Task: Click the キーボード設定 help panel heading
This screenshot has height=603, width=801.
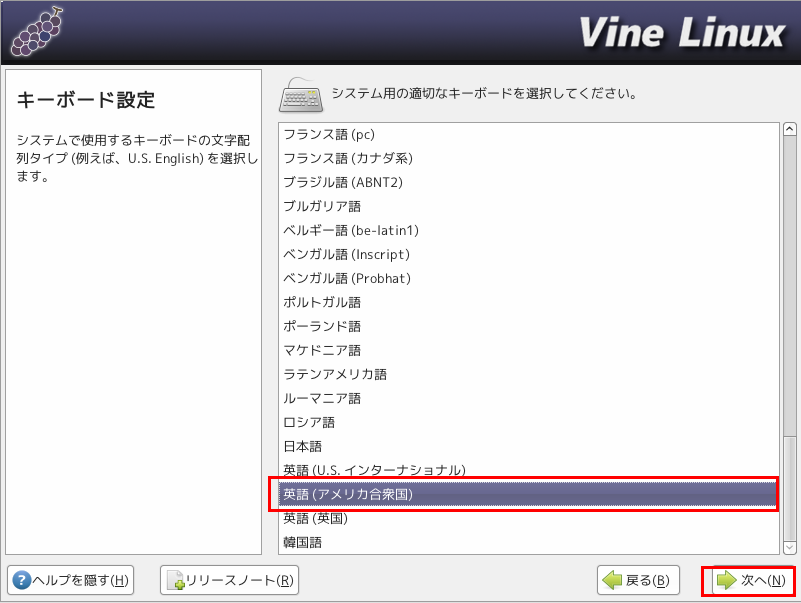Action: click(86, 100)
